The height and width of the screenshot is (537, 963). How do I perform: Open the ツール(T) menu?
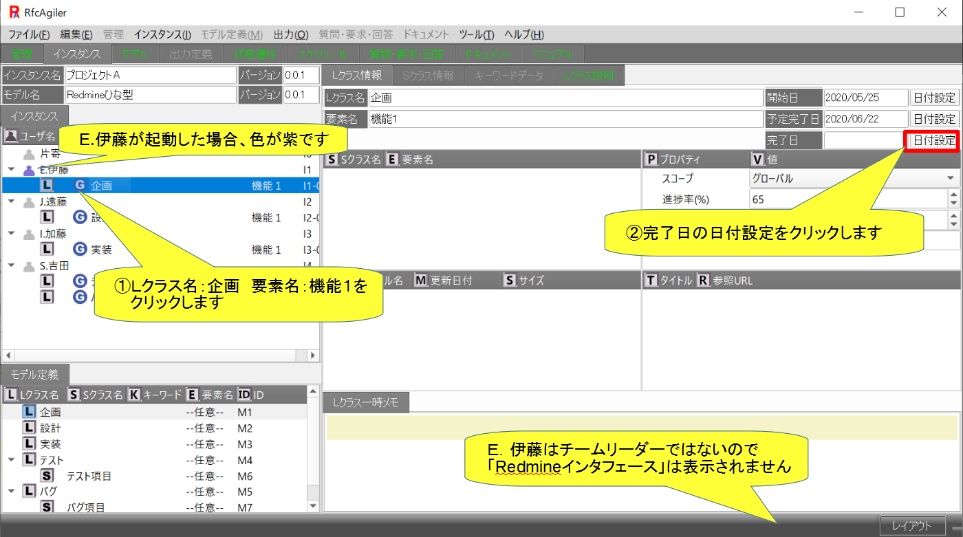477,34
